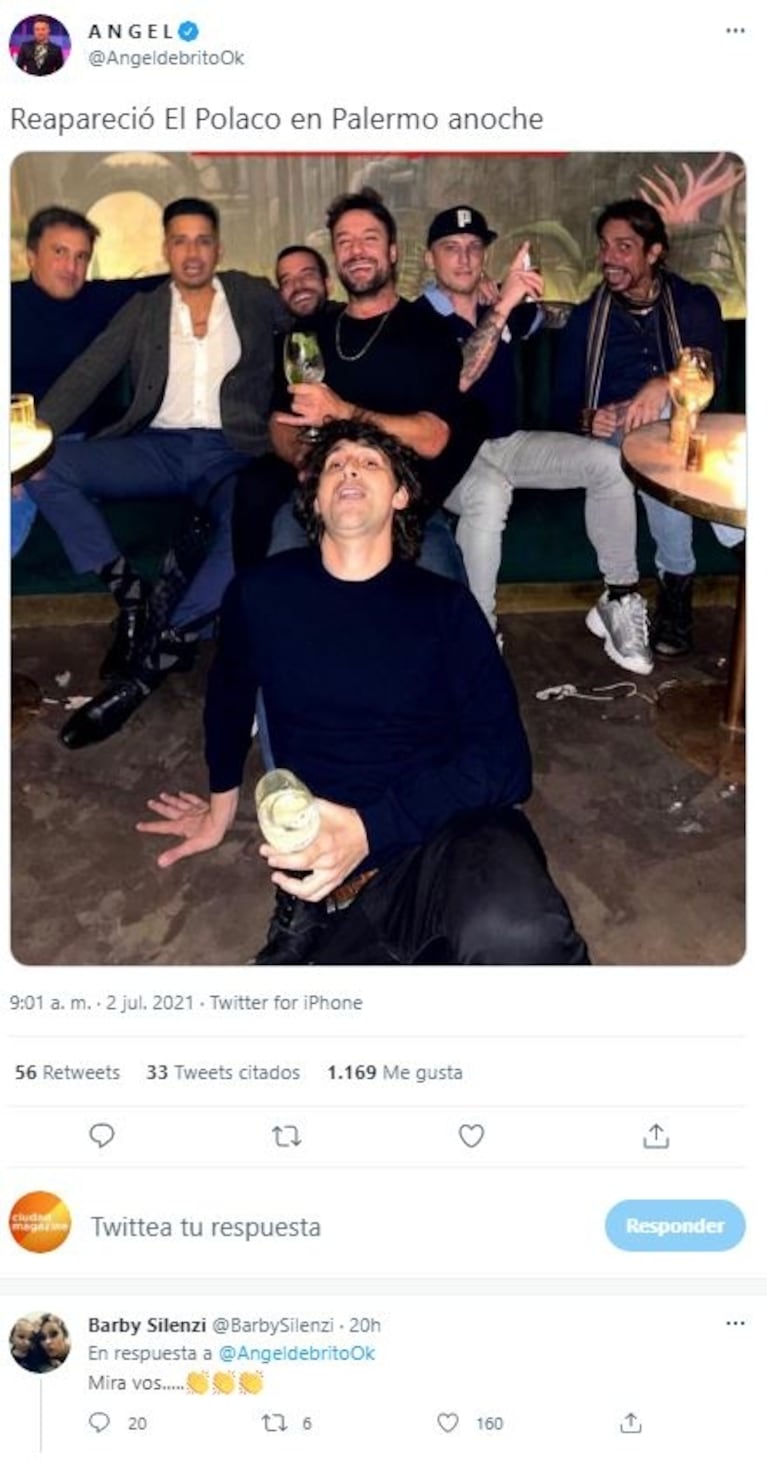Share the main tweet via the share icon
The height and width of the screenshot is (1461, 767).
655,1135
